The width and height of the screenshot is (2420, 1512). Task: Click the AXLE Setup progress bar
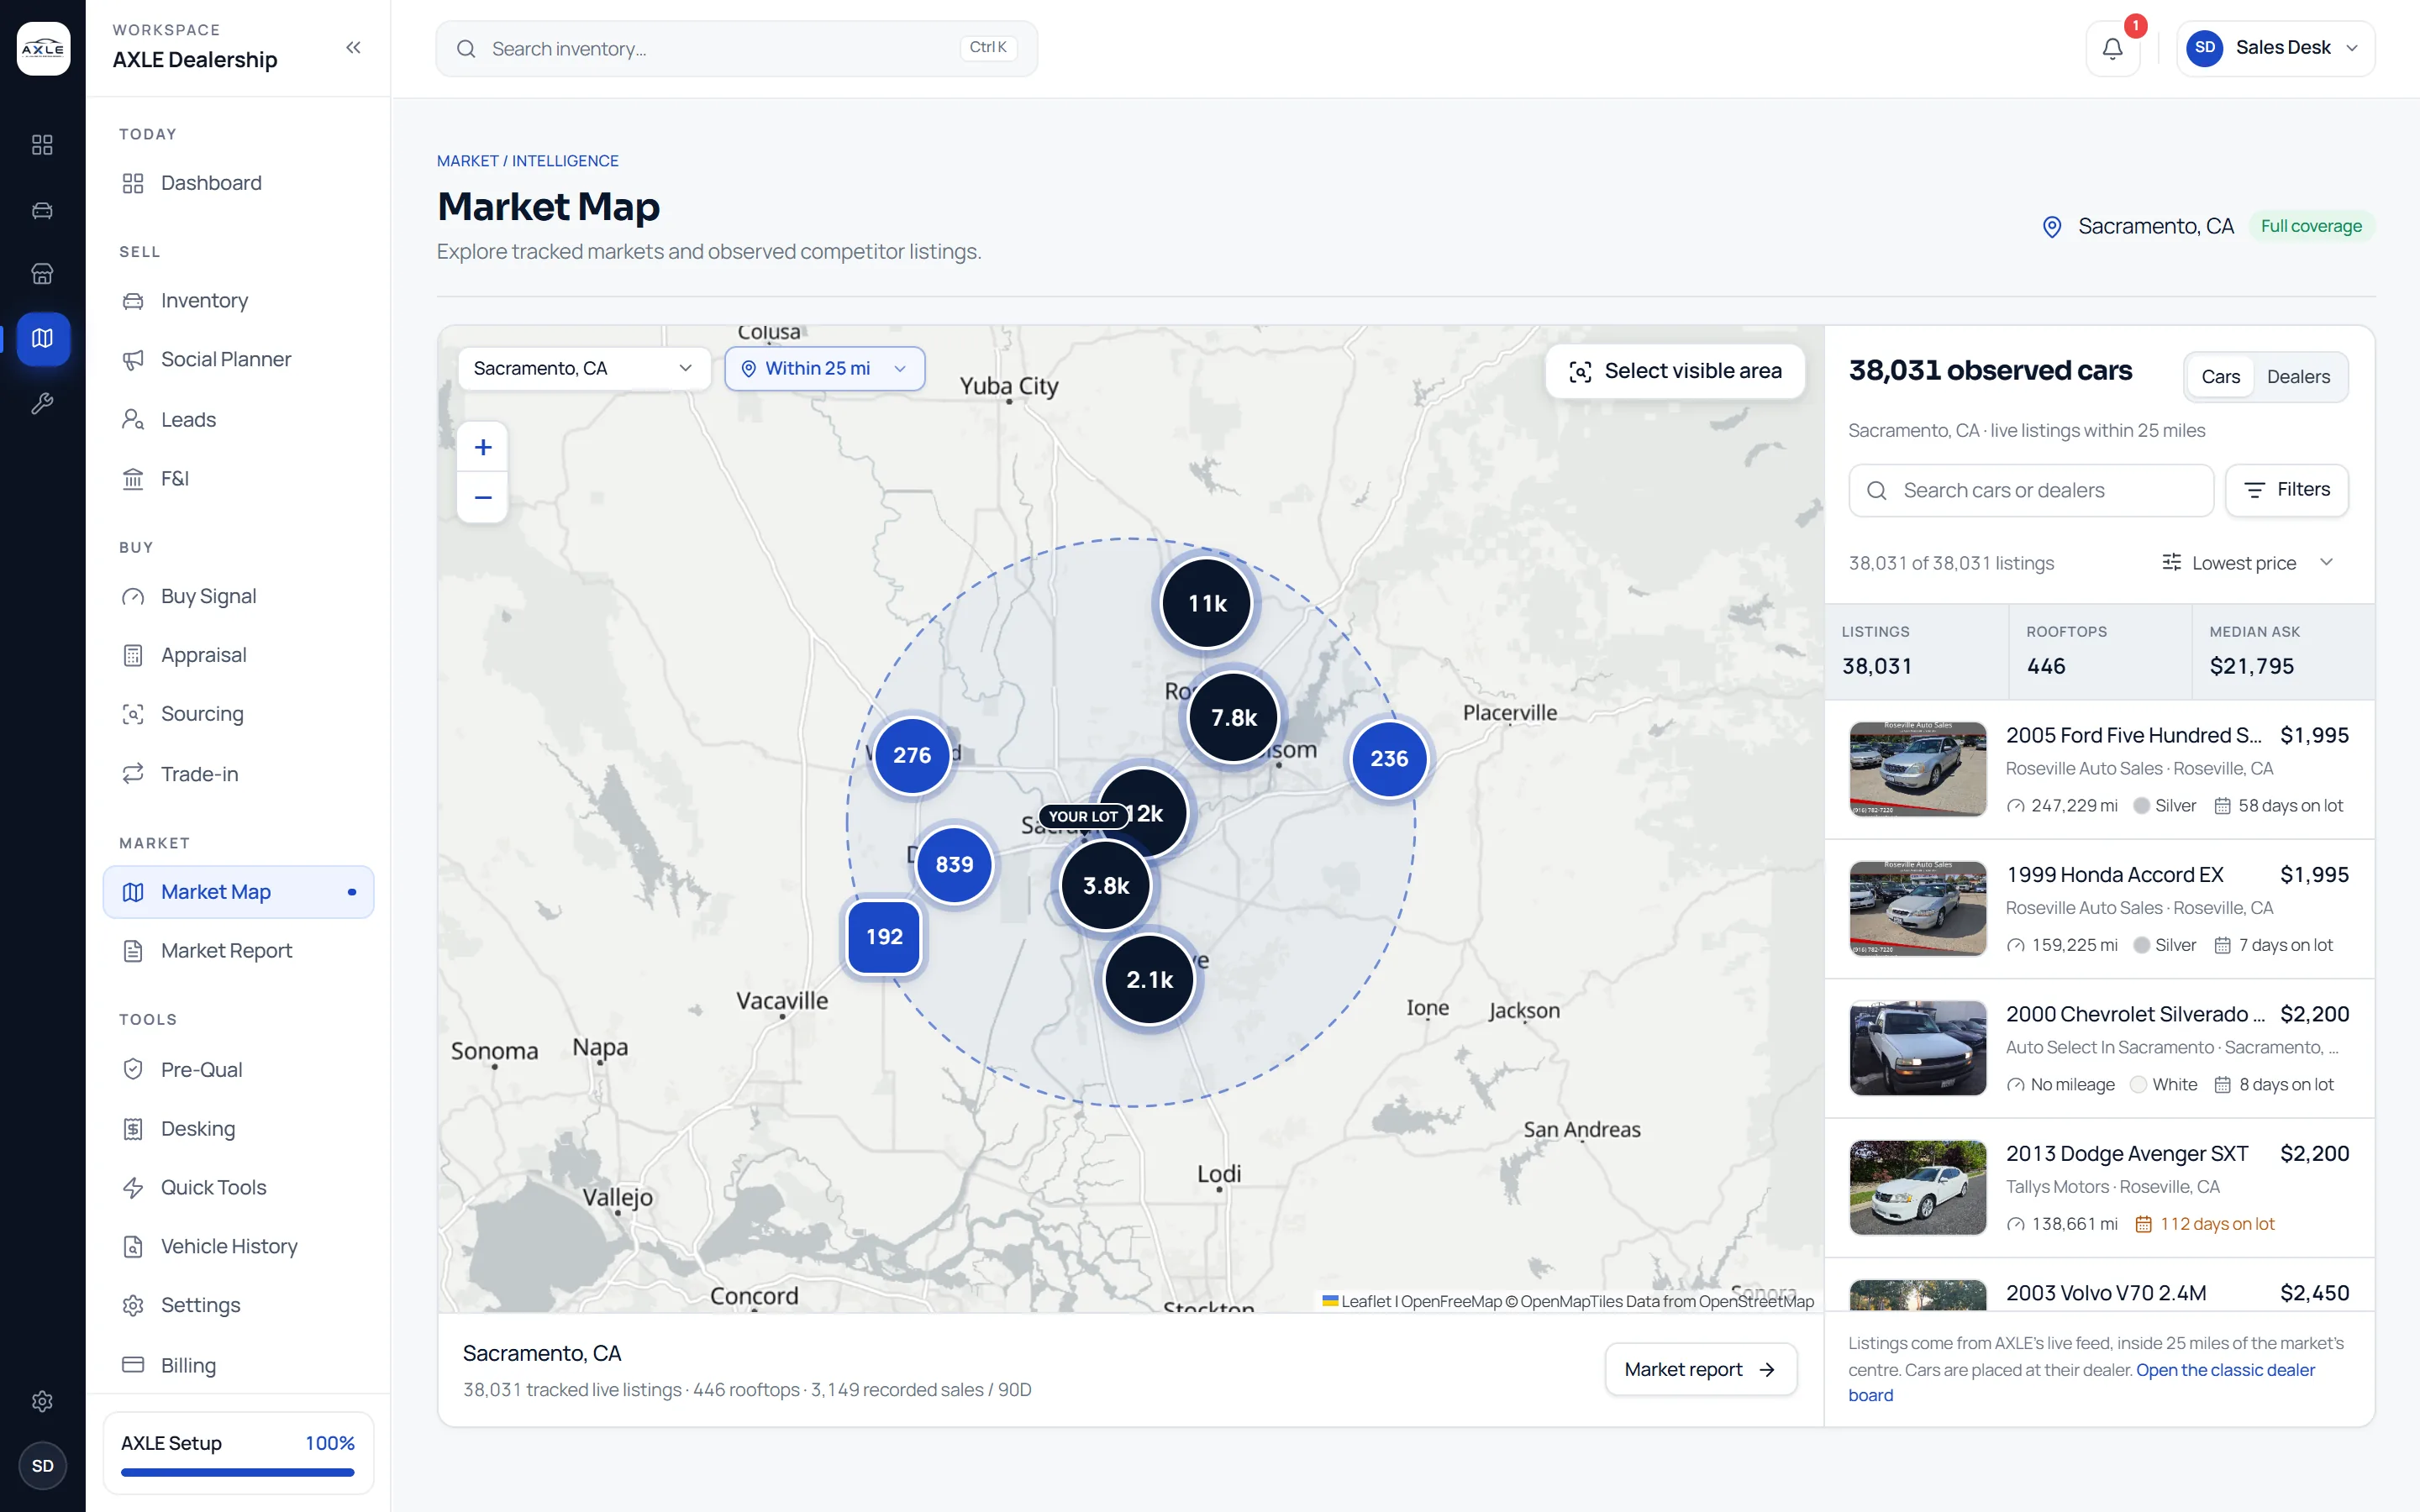[x=238, y=1472]
